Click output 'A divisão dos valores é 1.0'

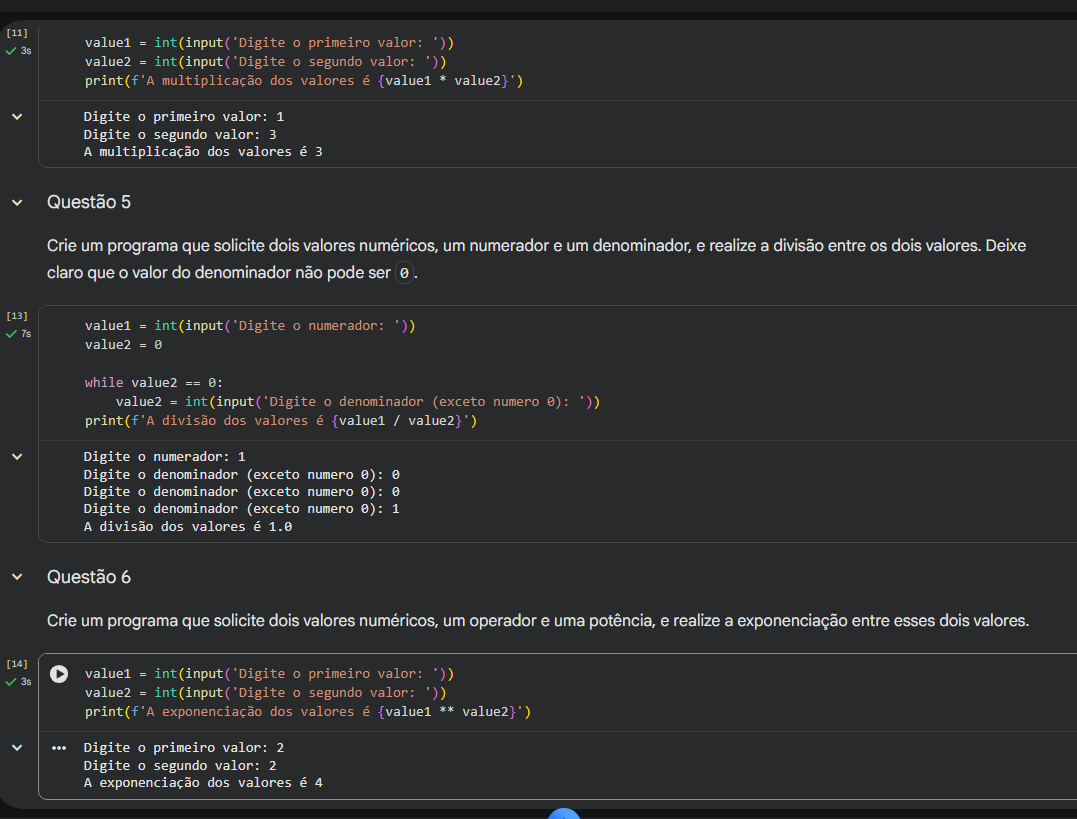click(188, 527)
